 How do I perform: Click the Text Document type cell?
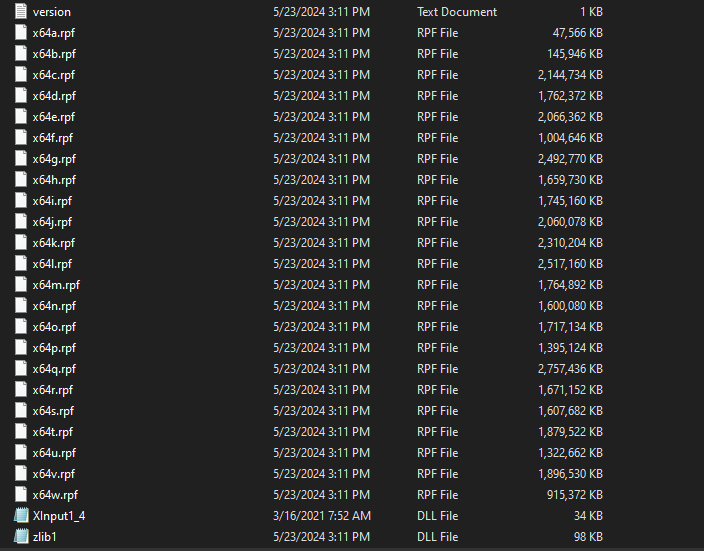click(x=456, y=12)
